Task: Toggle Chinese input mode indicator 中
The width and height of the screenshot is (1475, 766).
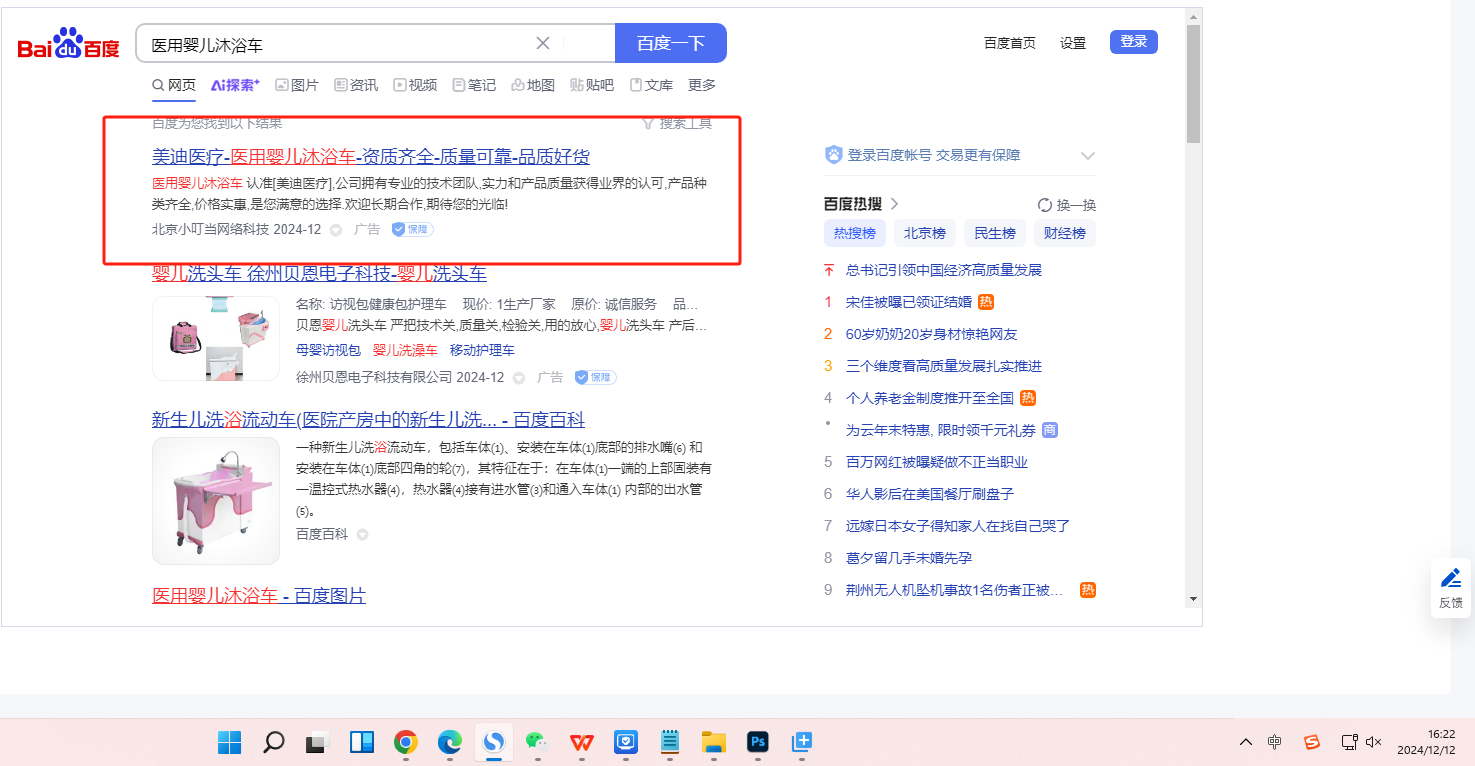Action: pos(1274,742)
